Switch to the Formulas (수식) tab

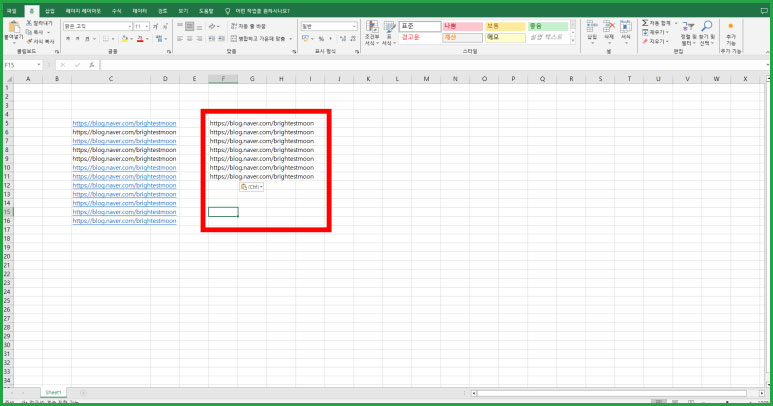(116, 11)
